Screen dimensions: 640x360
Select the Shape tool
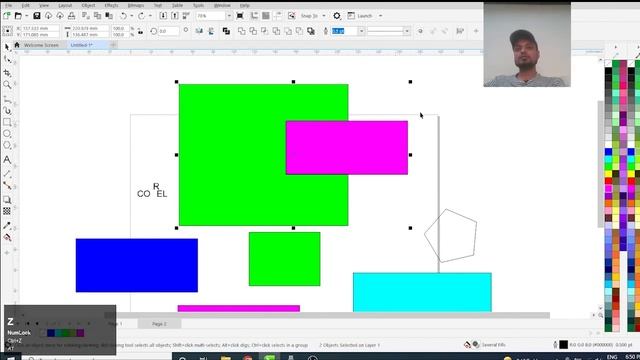(x=7, y=60)
